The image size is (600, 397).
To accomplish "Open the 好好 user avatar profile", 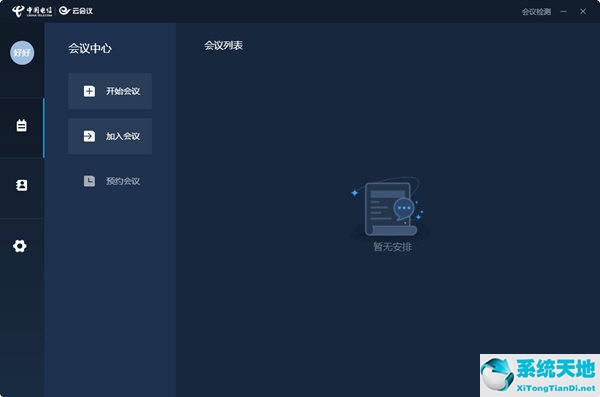I will pos(22,53).
